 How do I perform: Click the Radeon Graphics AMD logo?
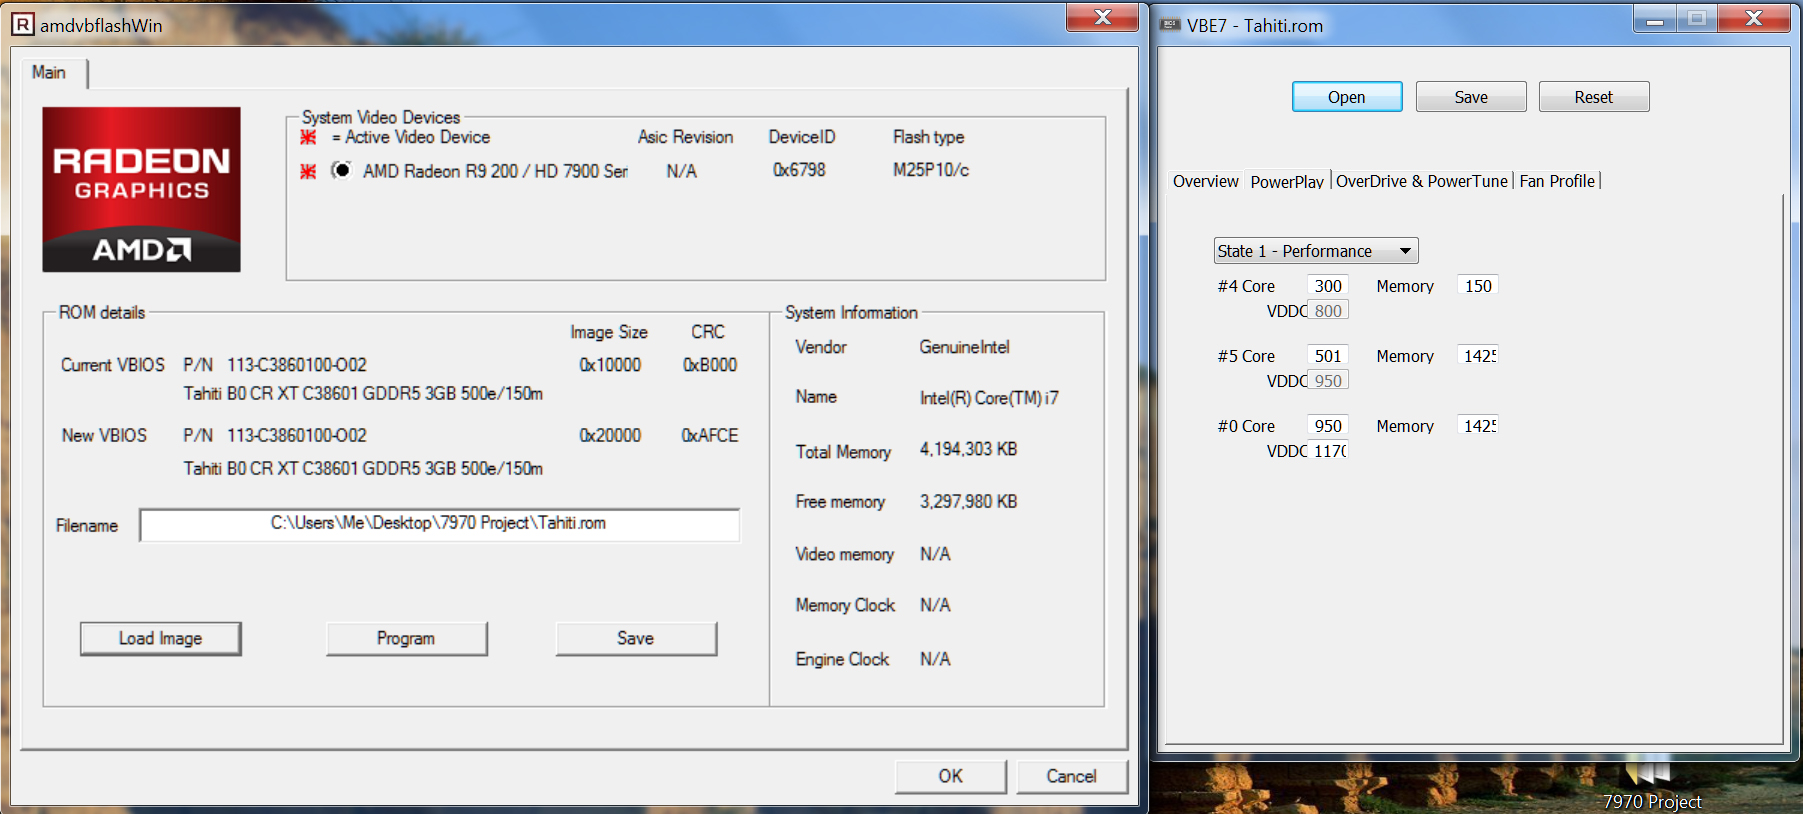pos(141,189)
